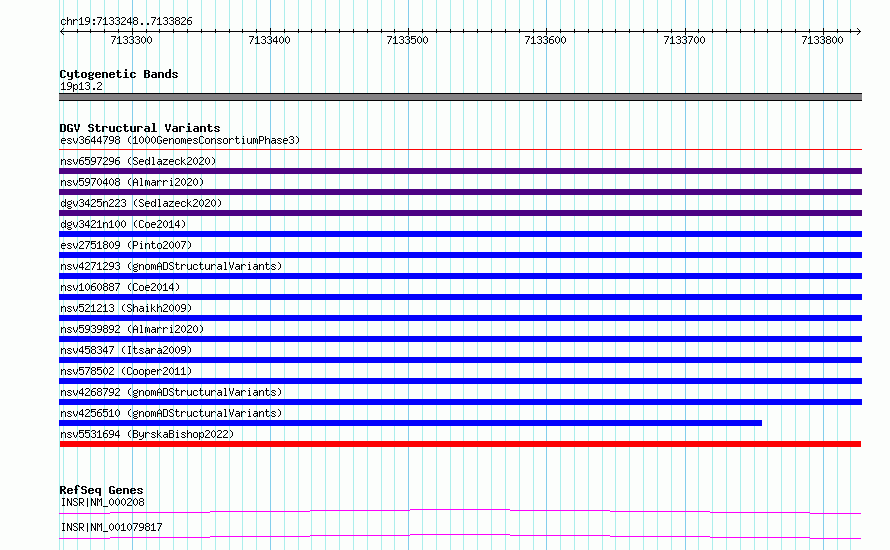Click the purple nsv5970408 variant bar
The width and height of the screenshot is (890, 550).
click(x=460, y=192)
